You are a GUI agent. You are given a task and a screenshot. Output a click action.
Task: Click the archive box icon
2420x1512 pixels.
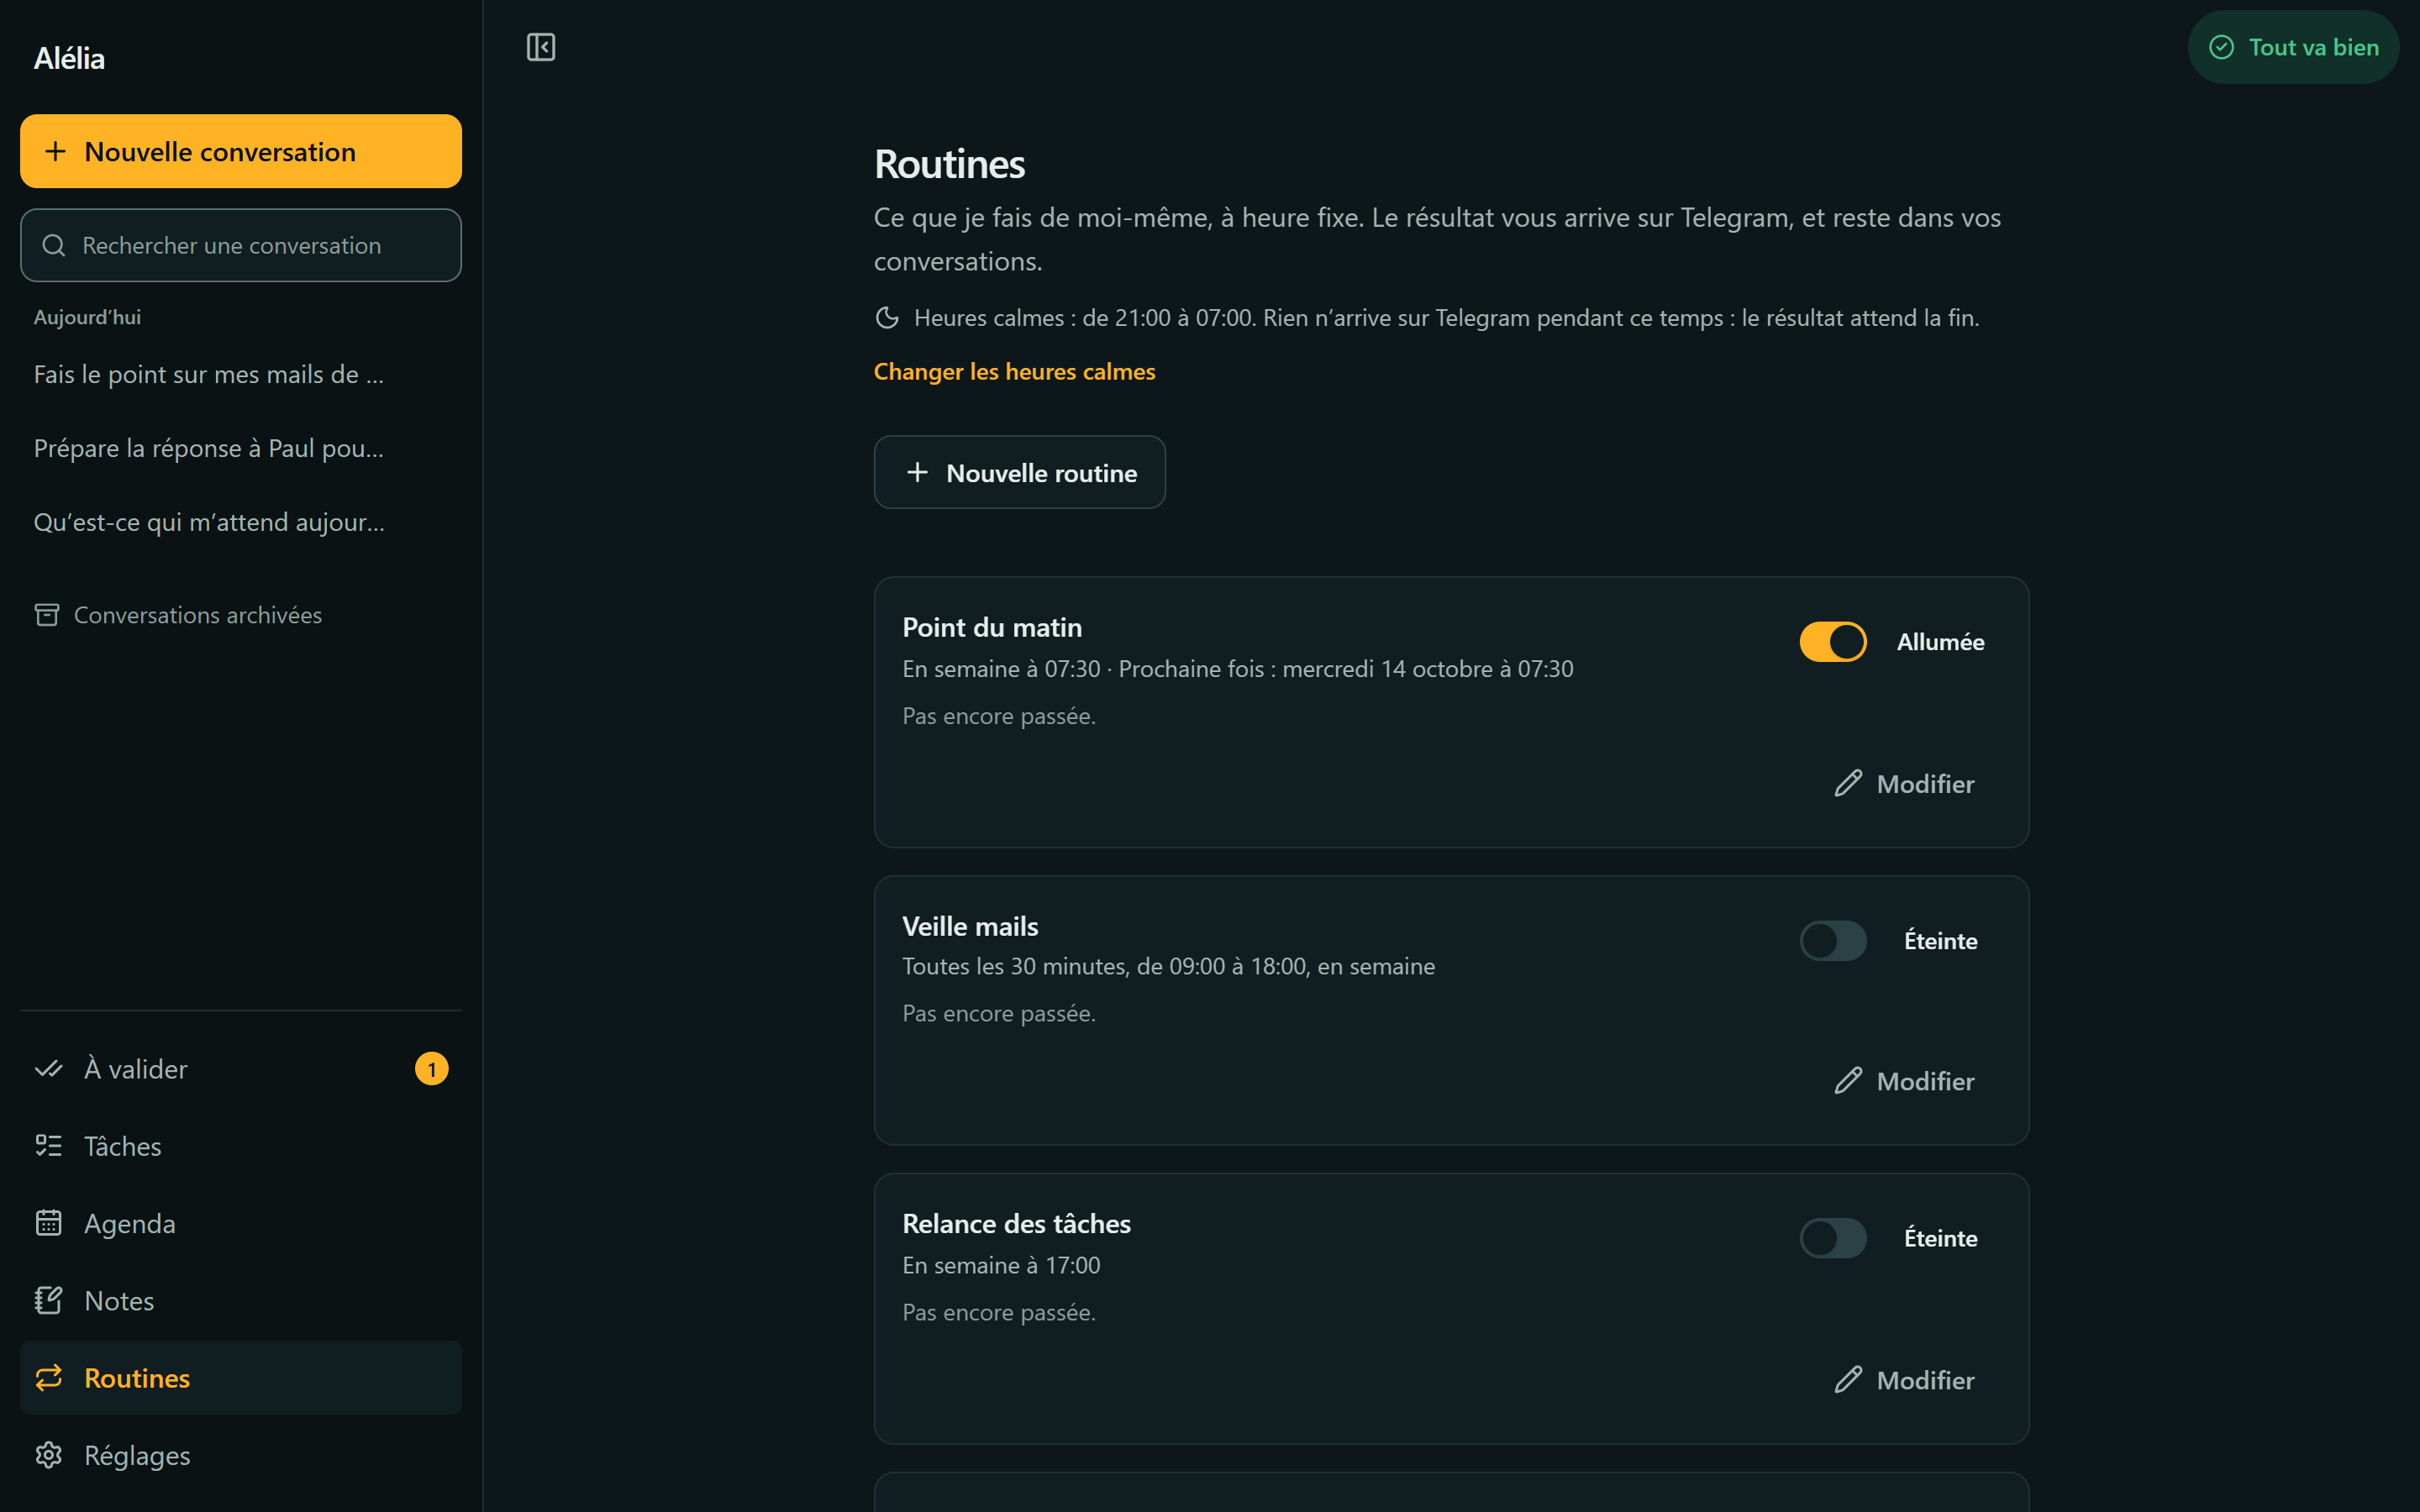[47, 615]
